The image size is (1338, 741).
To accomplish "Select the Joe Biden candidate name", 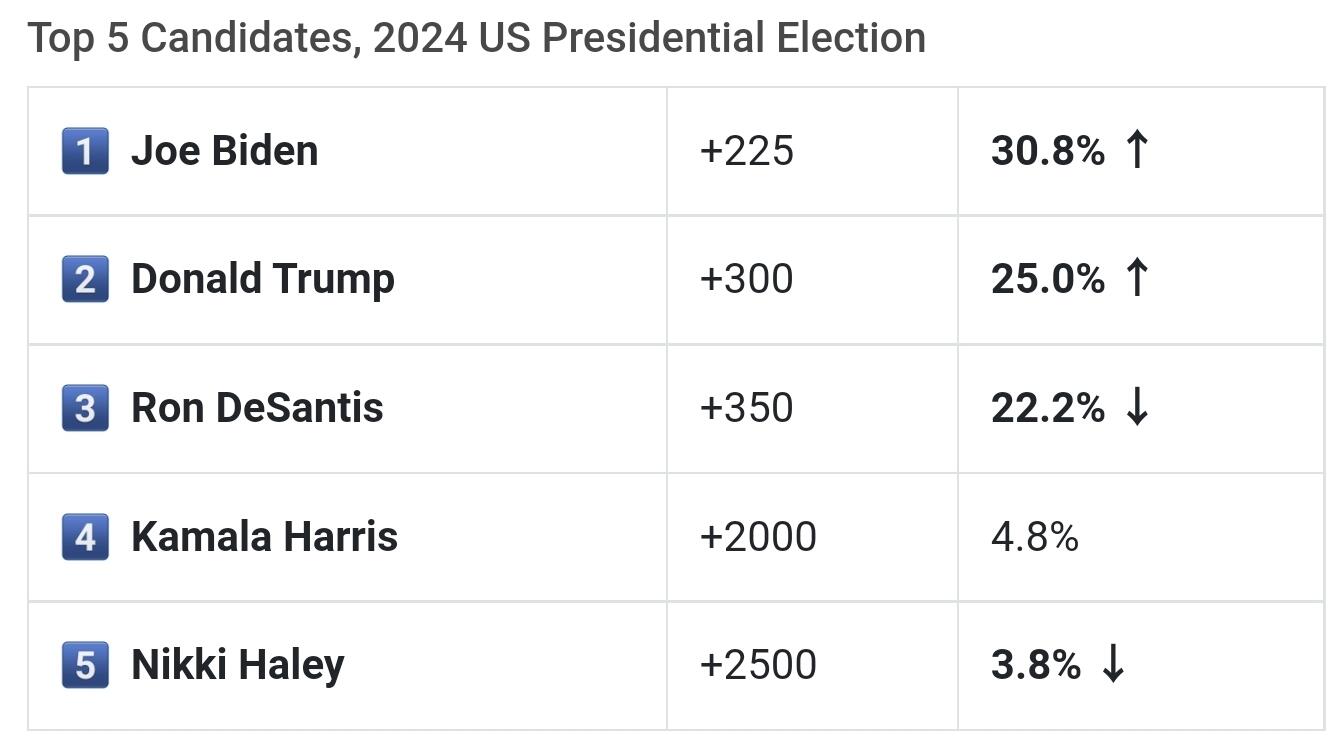I will [x=225, y=151].
